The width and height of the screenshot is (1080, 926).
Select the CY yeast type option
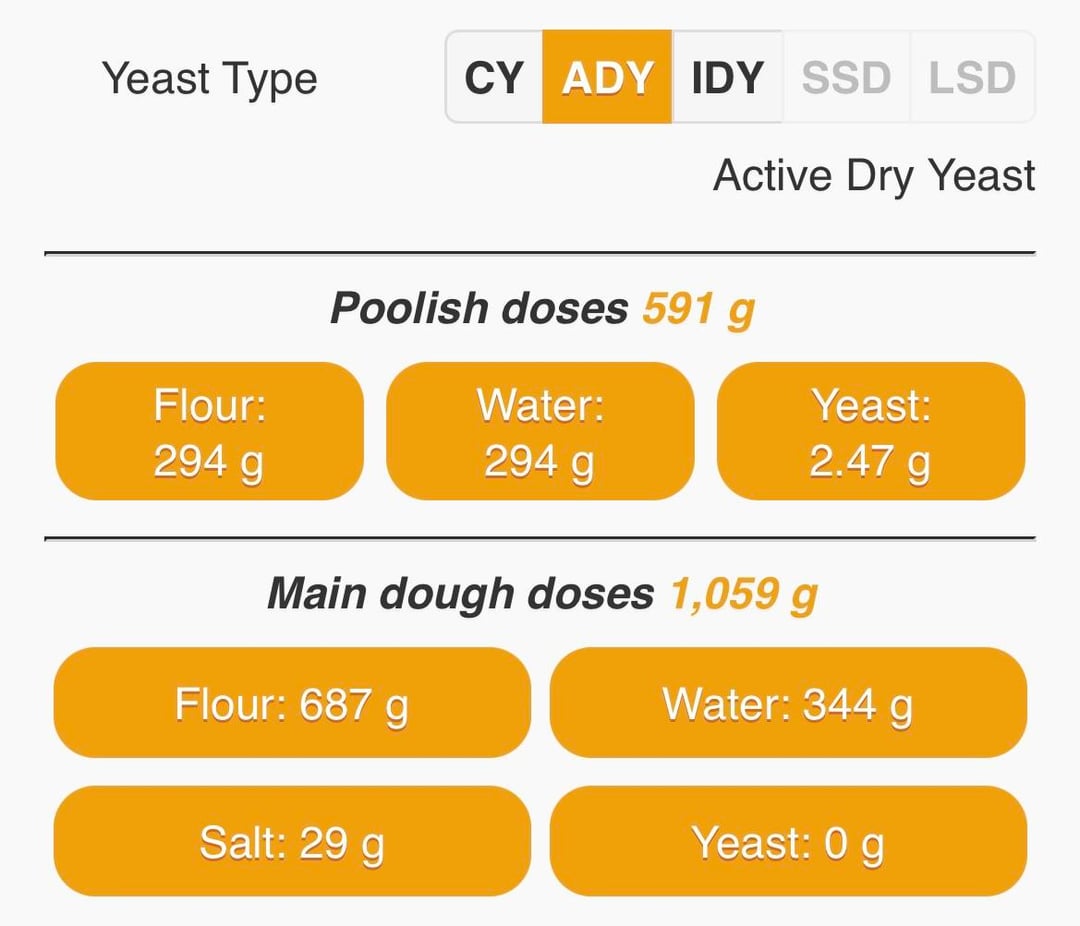[x=494, y=78]
